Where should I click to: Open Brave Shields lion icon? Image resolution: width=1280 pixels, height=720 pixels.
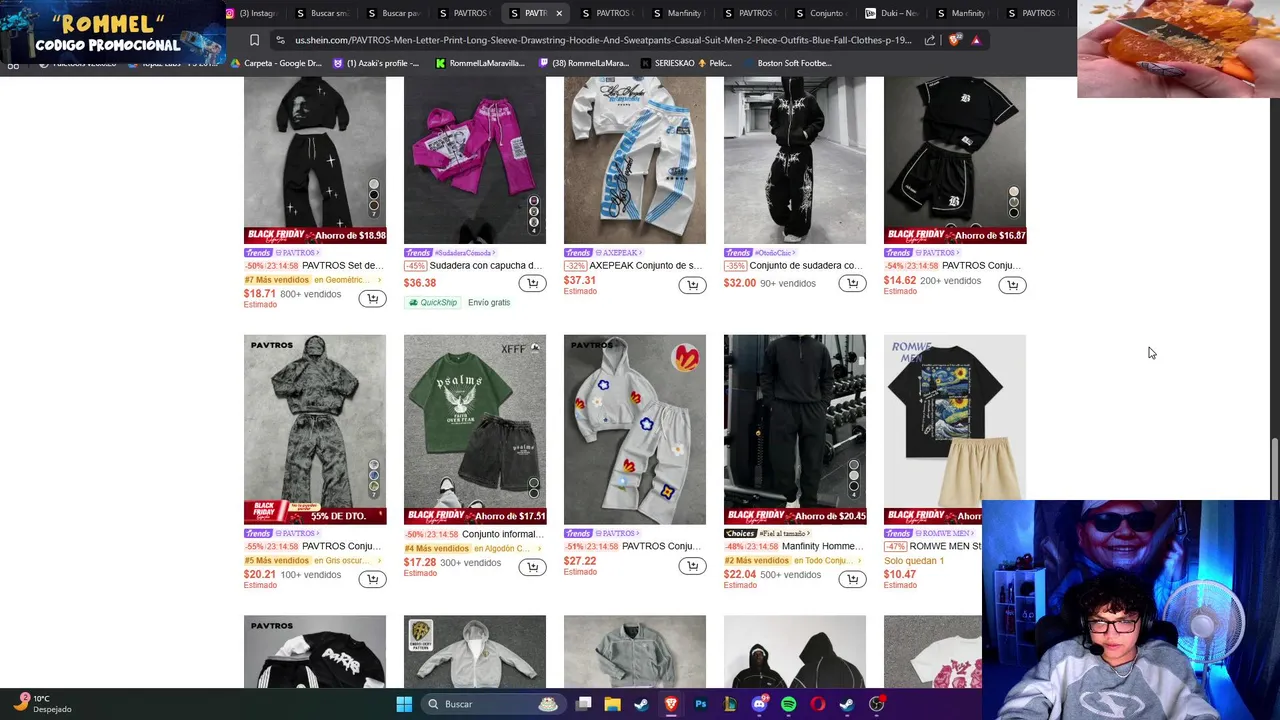pyautogui.click(x=955, y=40)
